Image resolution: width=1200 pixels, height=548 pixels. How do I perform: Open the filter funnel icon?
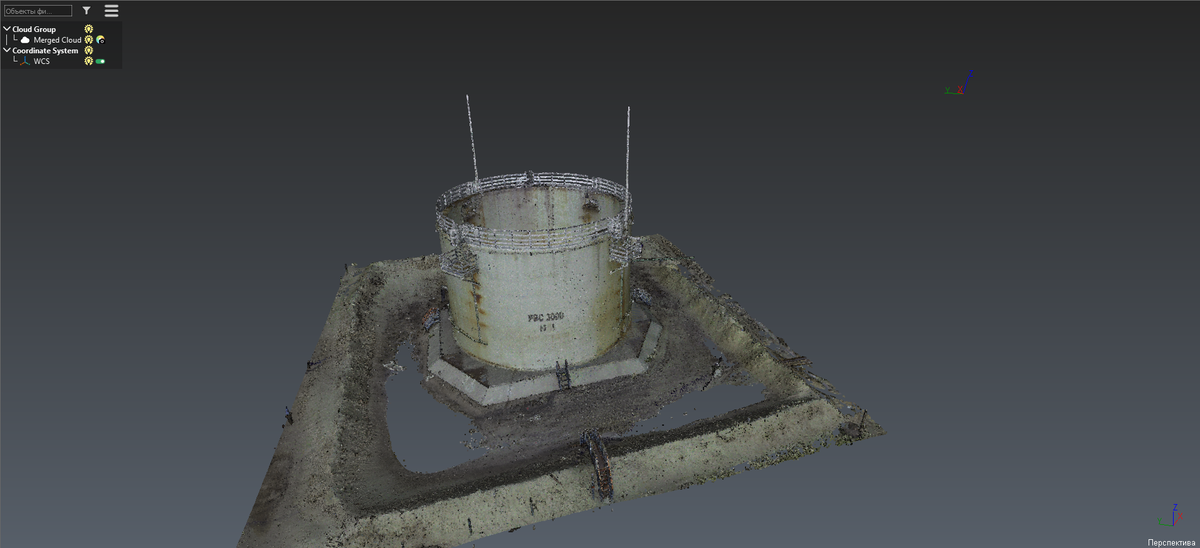click(86, 10)
